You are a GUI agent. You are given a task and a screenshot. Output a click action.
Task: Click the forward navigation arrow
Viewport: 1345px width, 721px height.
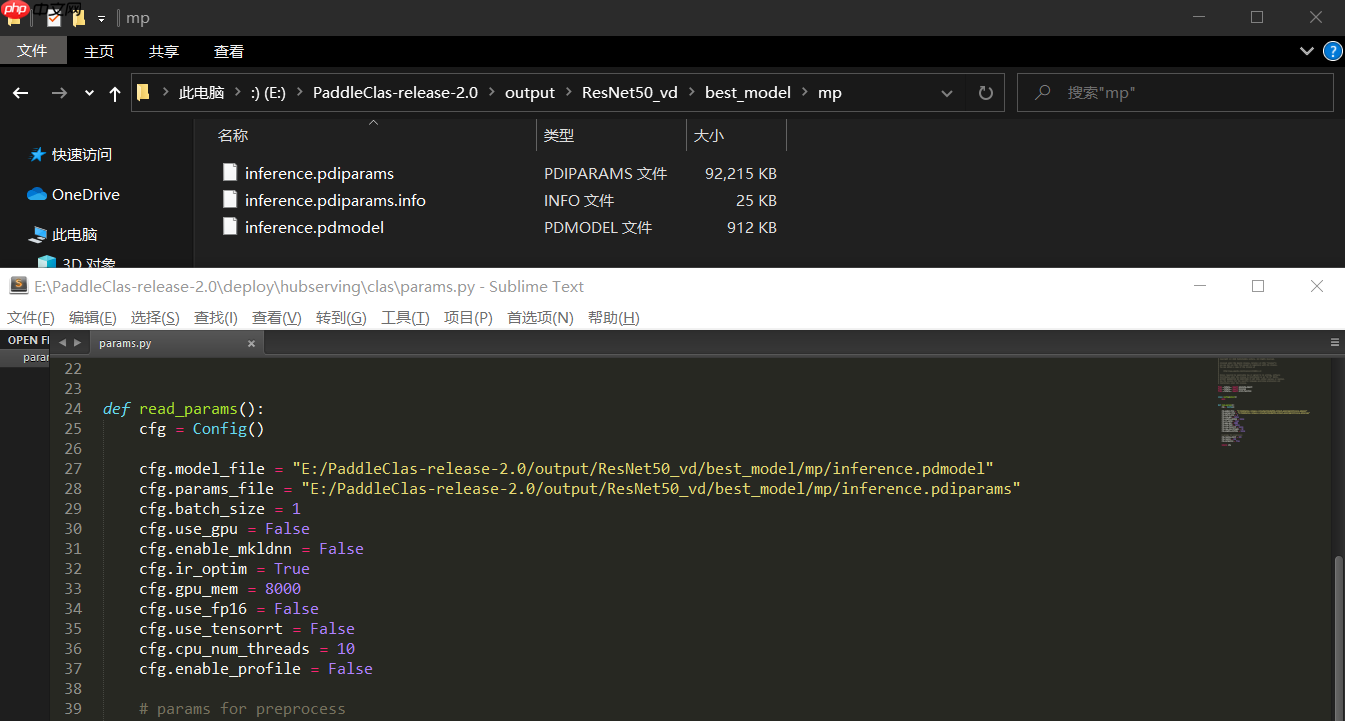58,92
